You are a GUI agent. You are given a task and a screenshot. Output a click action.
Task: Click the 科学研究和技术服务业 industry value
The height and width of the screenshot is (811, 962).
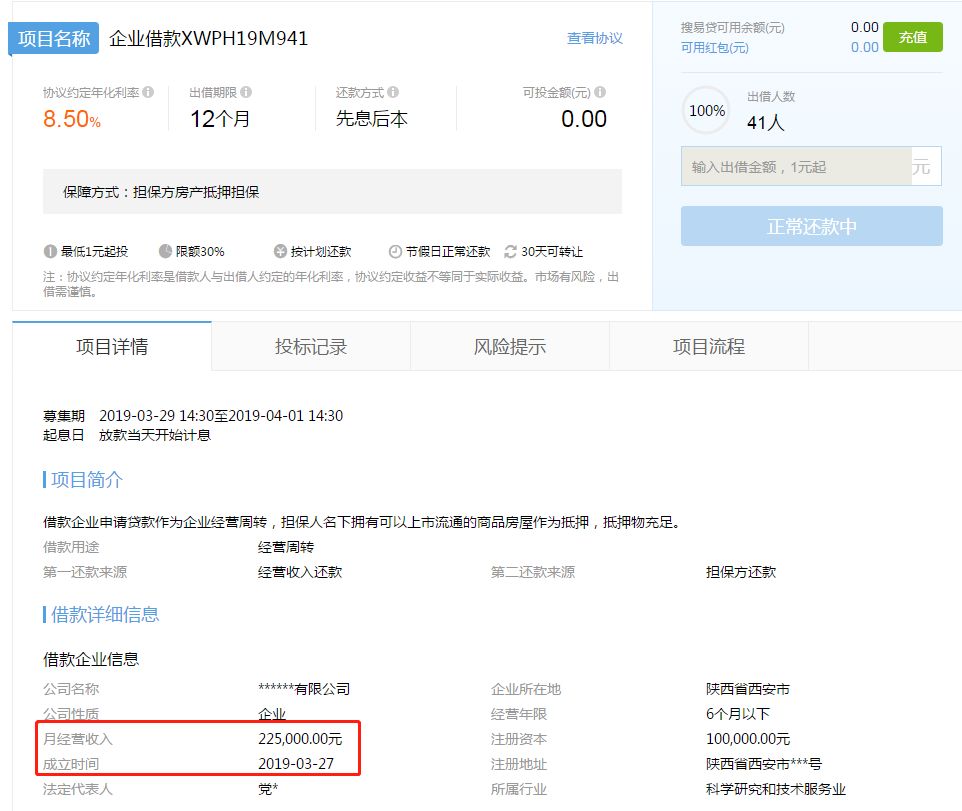tap(775, 789)
